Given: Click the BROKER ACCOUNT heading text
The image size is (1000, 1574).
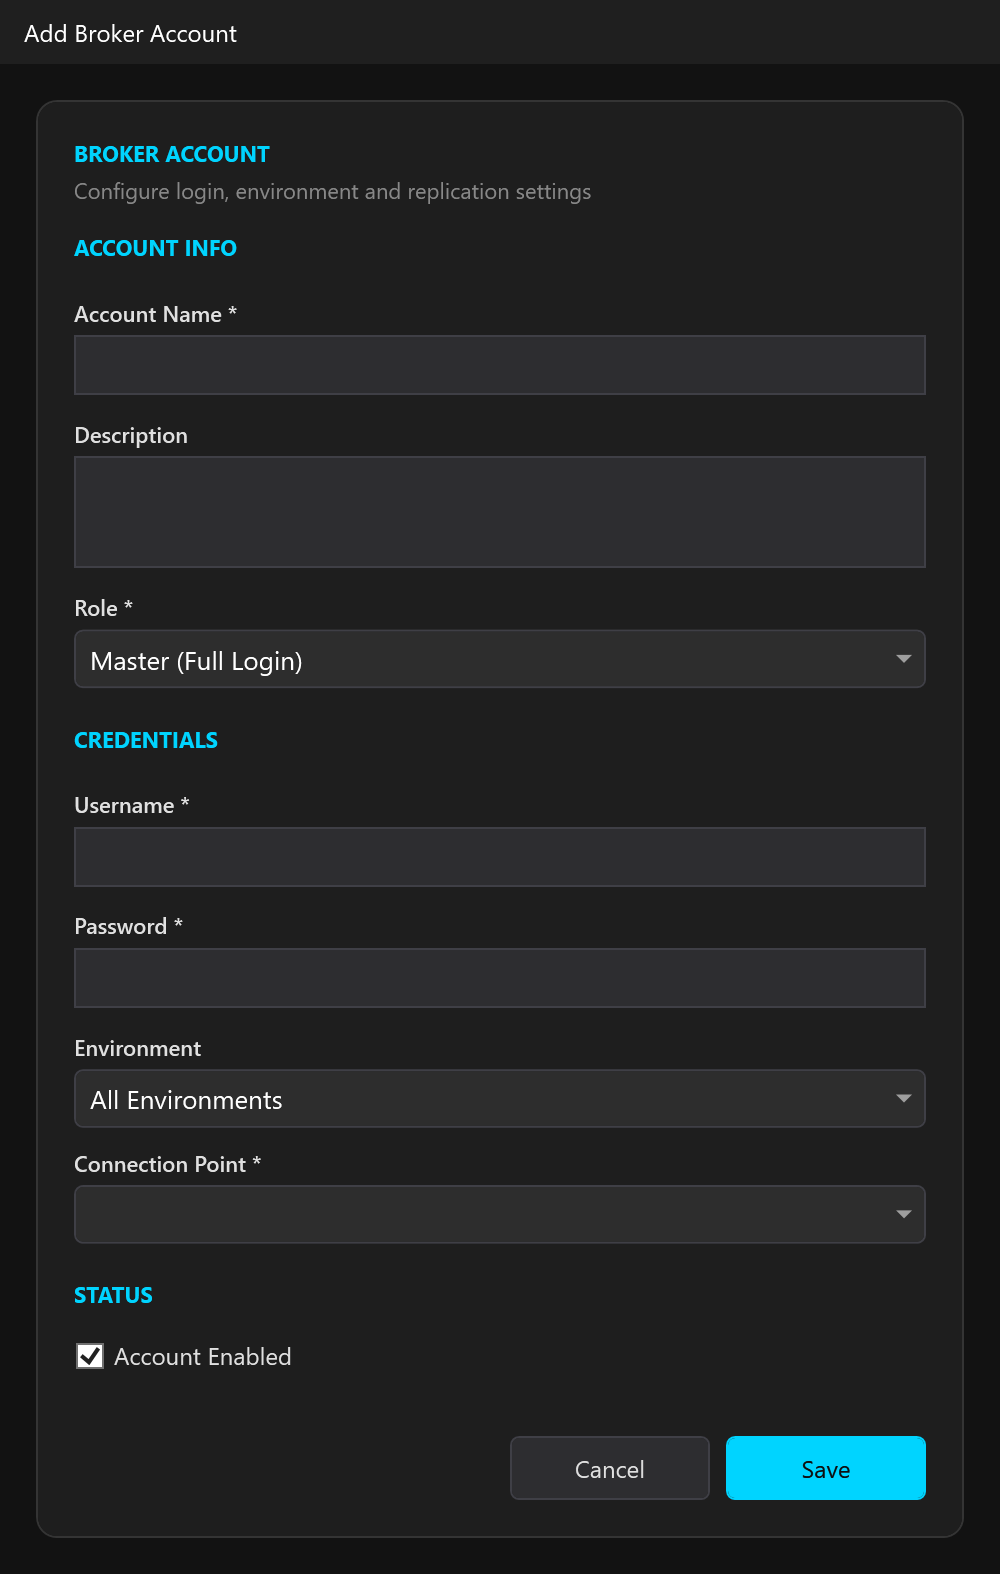Looking at the screenshot, I should (x=172, y=155).
